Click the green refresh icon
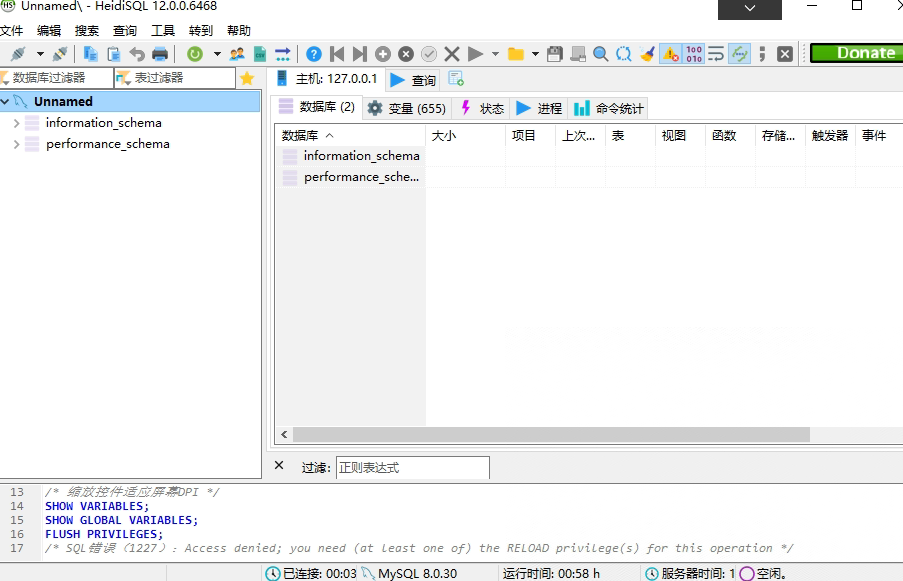 click(x=195, y=54)
